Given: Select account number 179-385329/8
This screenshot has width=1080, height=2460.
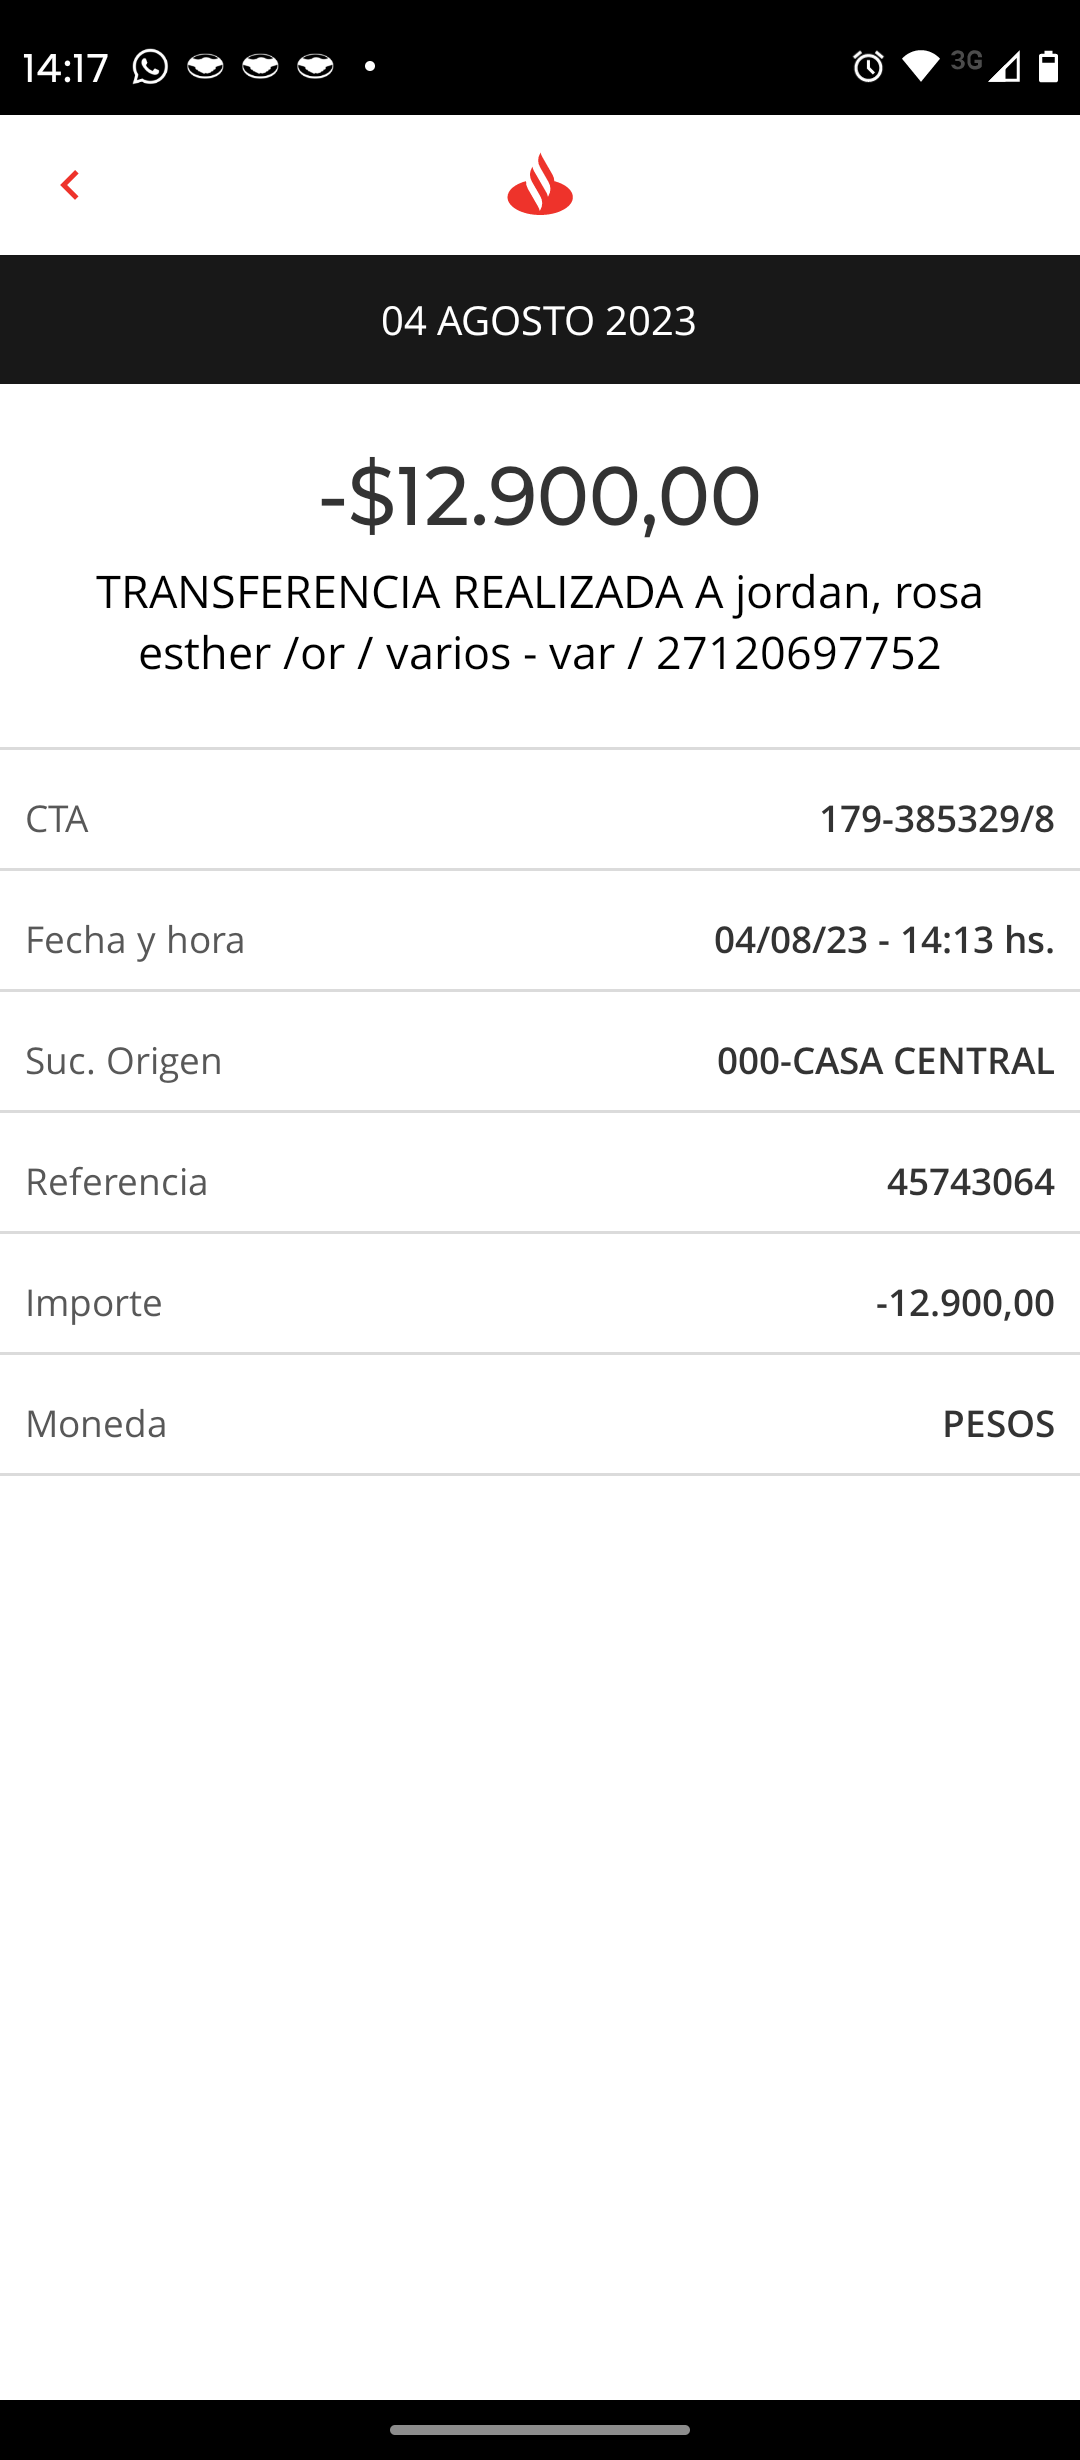Looking at the screenshot, I should (x=936, y=819).
